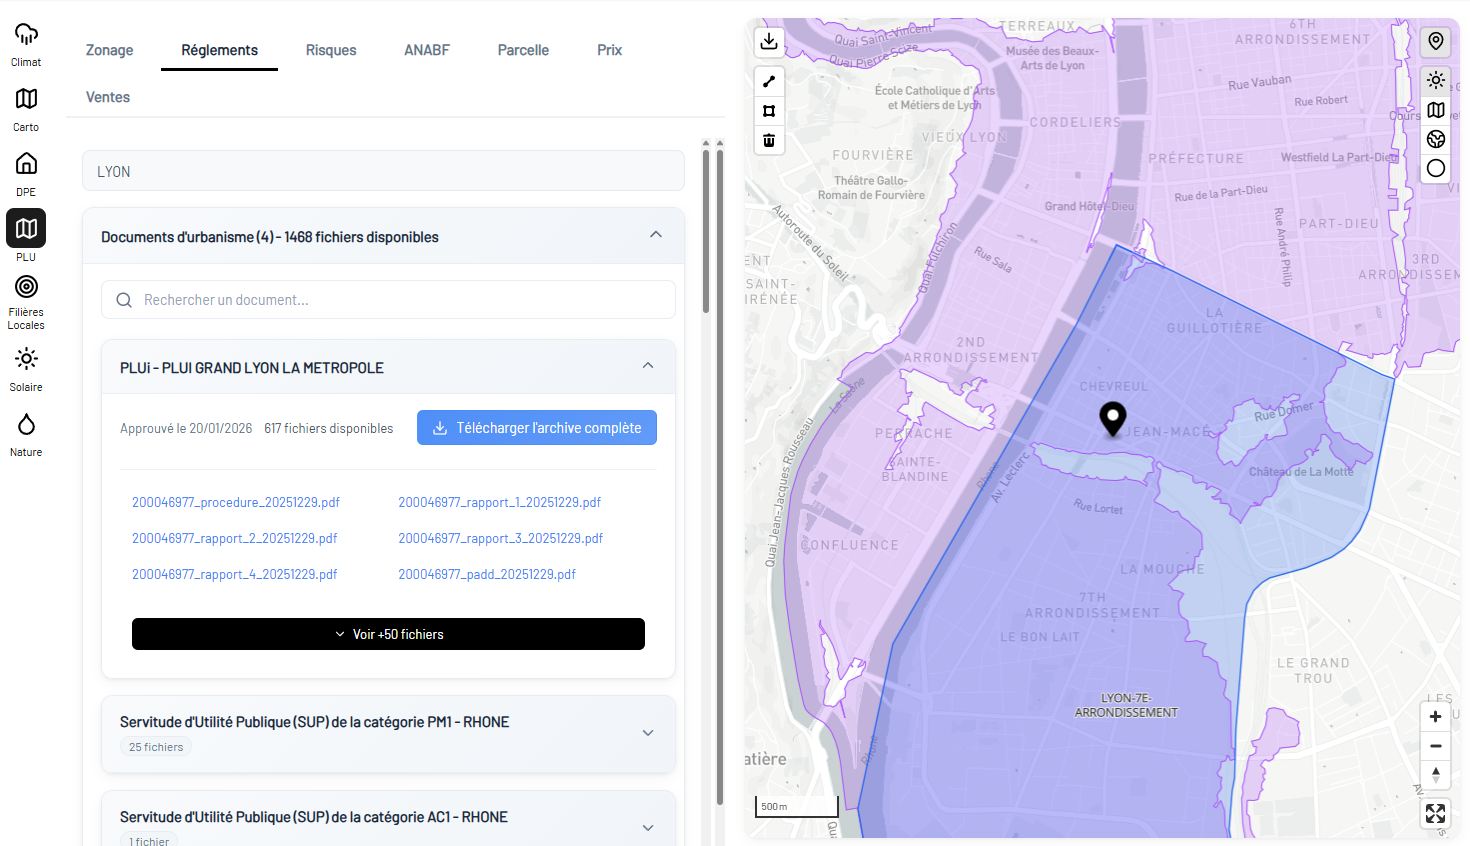
Task: Show 50 more files with Voir +50 fichiers
Action: [388, 634]
